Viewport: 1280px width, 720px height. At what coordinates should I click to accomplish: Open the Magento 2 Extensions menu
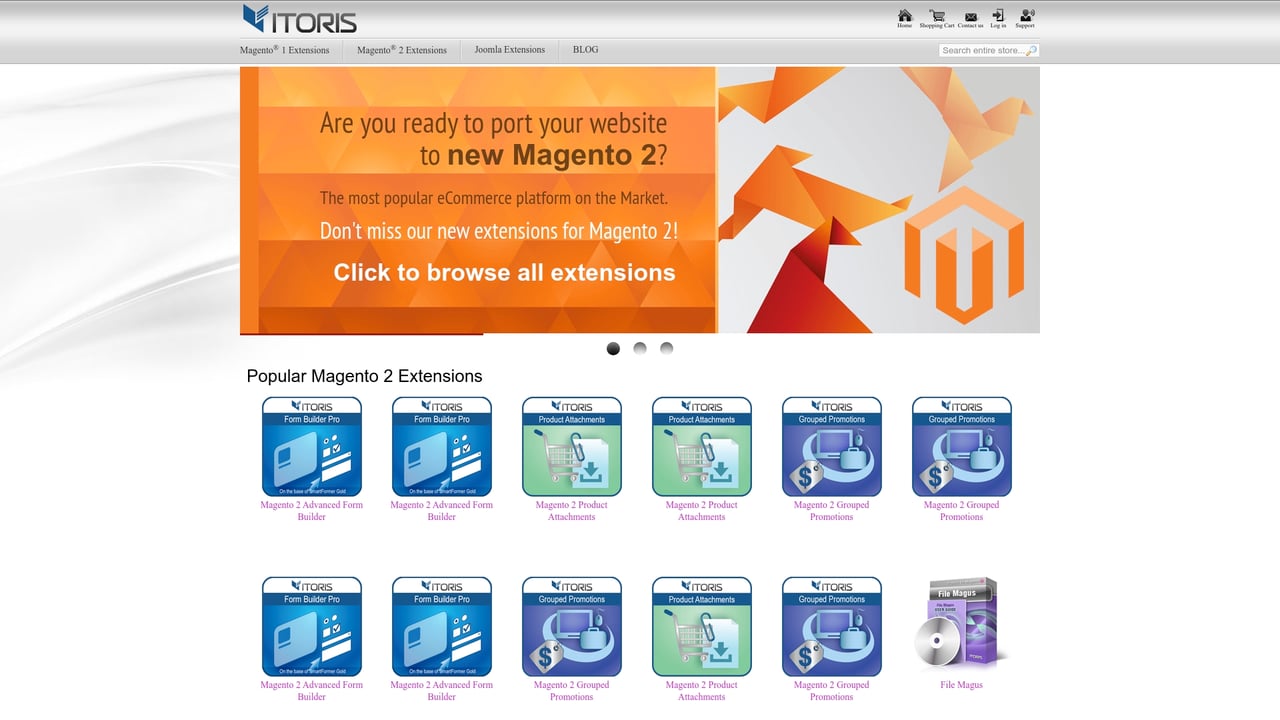(400, 49)
